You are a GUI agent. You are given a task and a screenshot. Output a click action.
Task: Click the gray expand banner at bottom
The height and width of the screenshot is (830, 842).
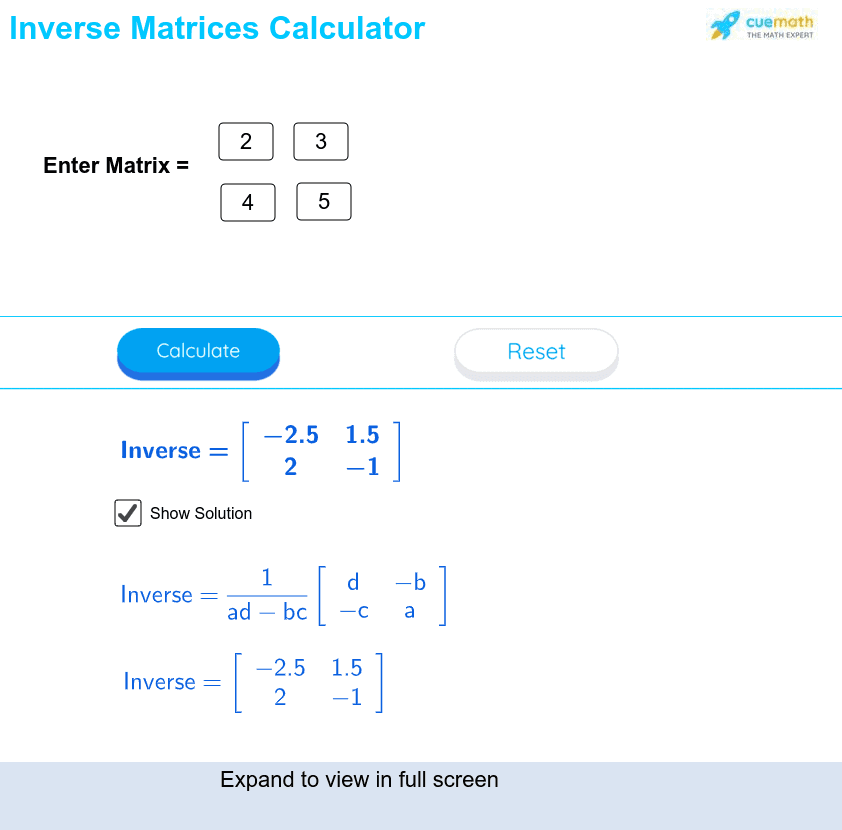click(421, 796)
